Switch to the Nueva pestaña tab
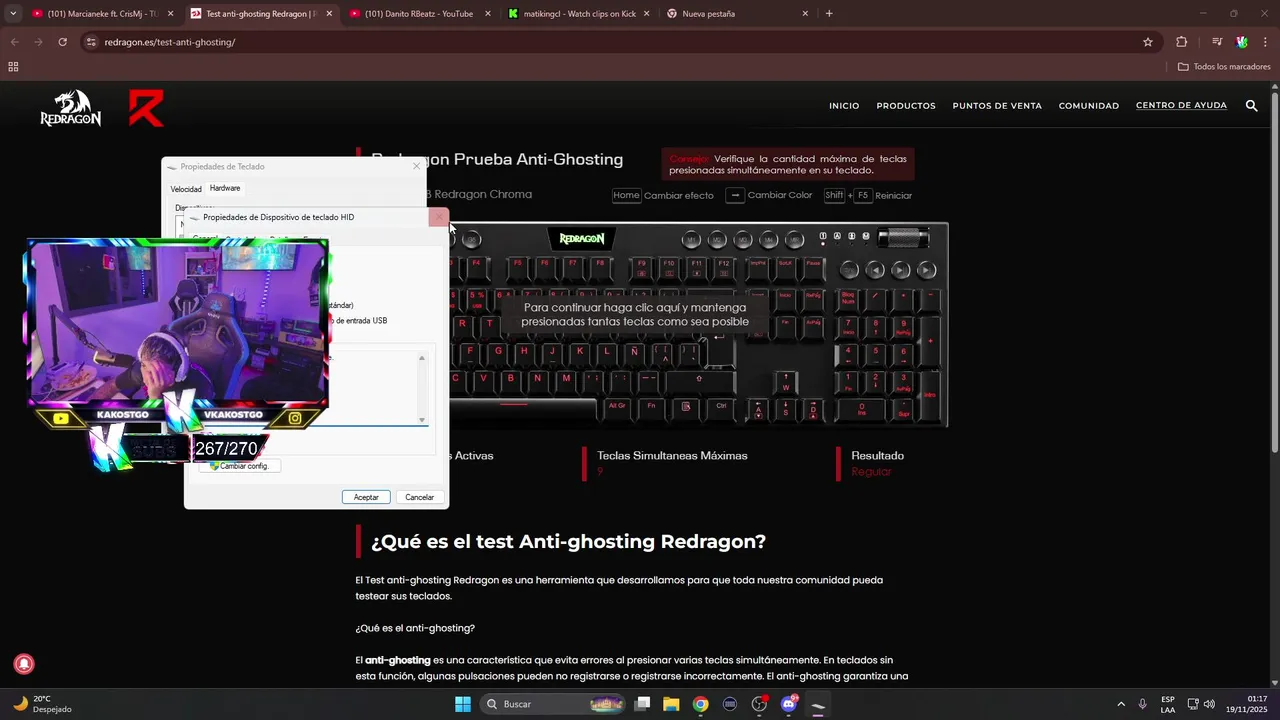Image resolution: width=1280 pixels, height=720 pixels. pyautogui.click(x=736, y=14)
